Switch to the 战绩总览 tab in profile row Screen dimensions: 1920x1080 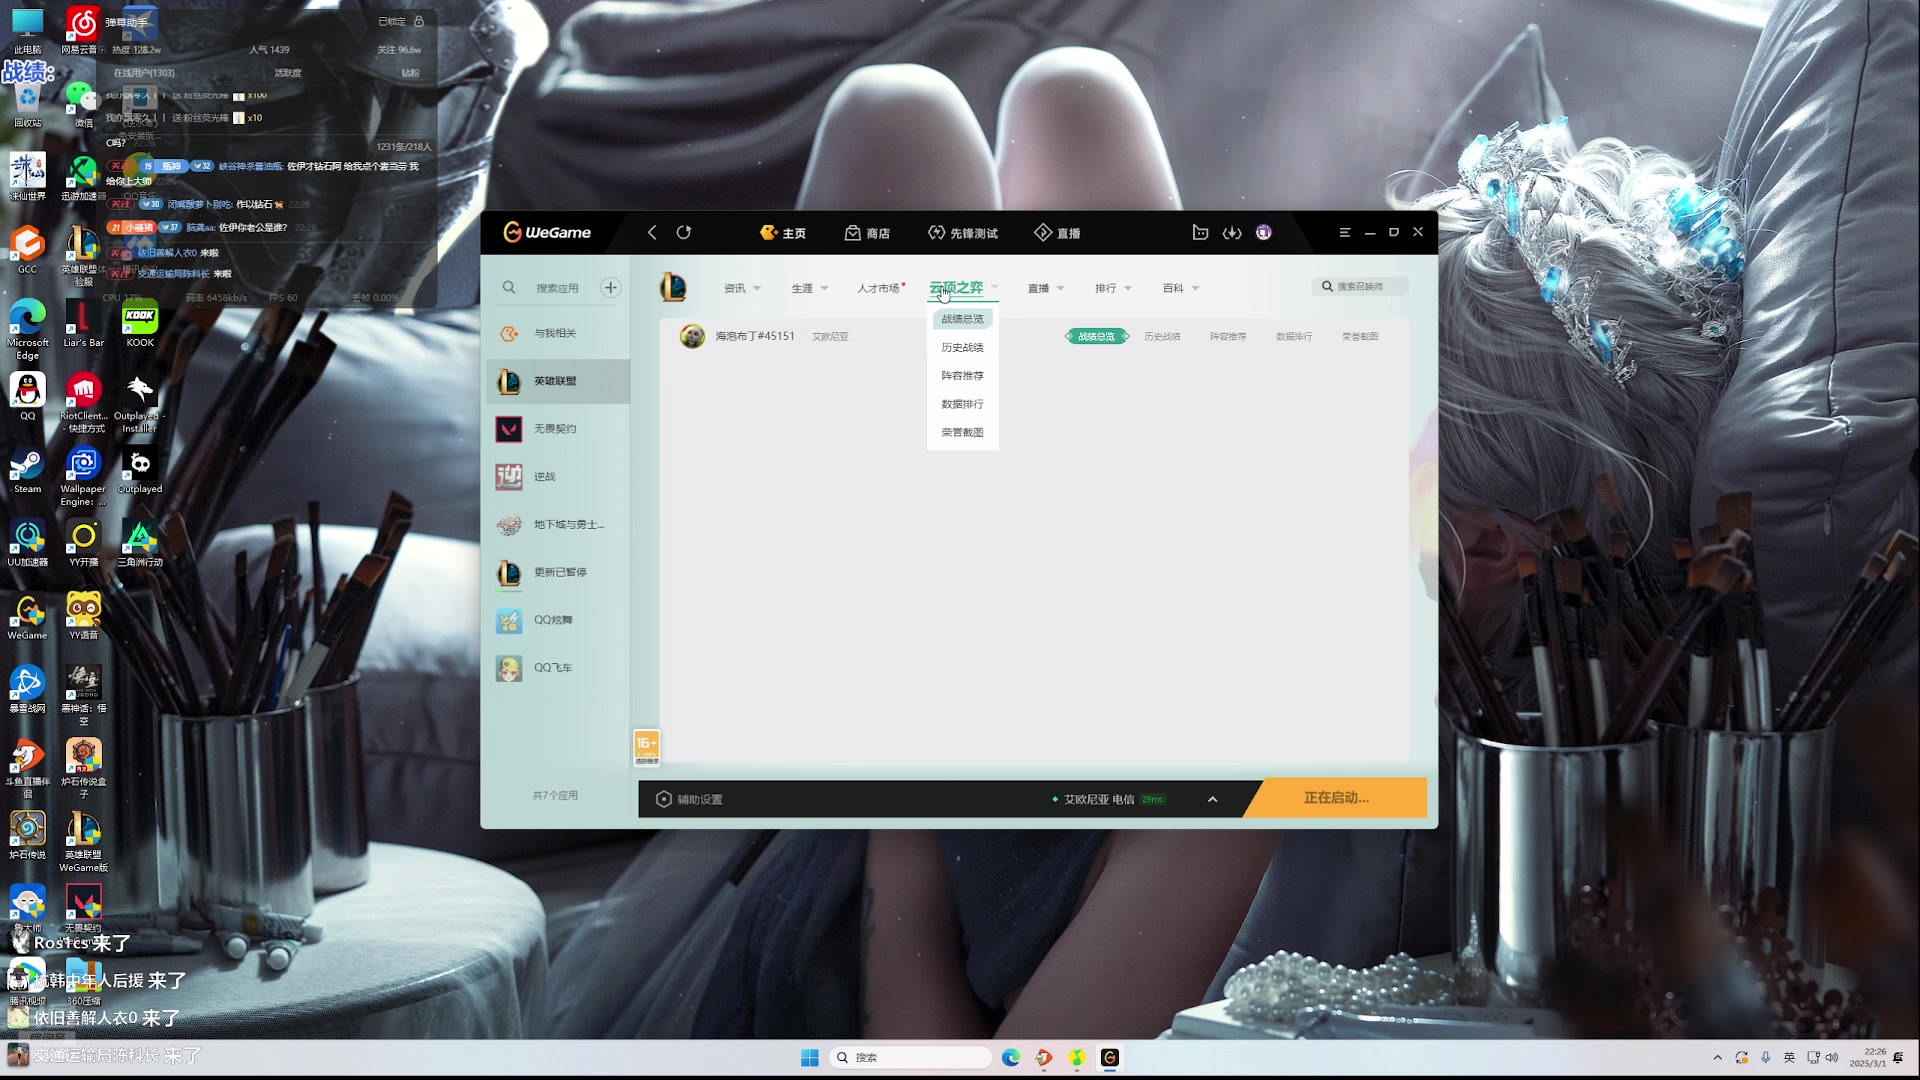(1096, 336)
